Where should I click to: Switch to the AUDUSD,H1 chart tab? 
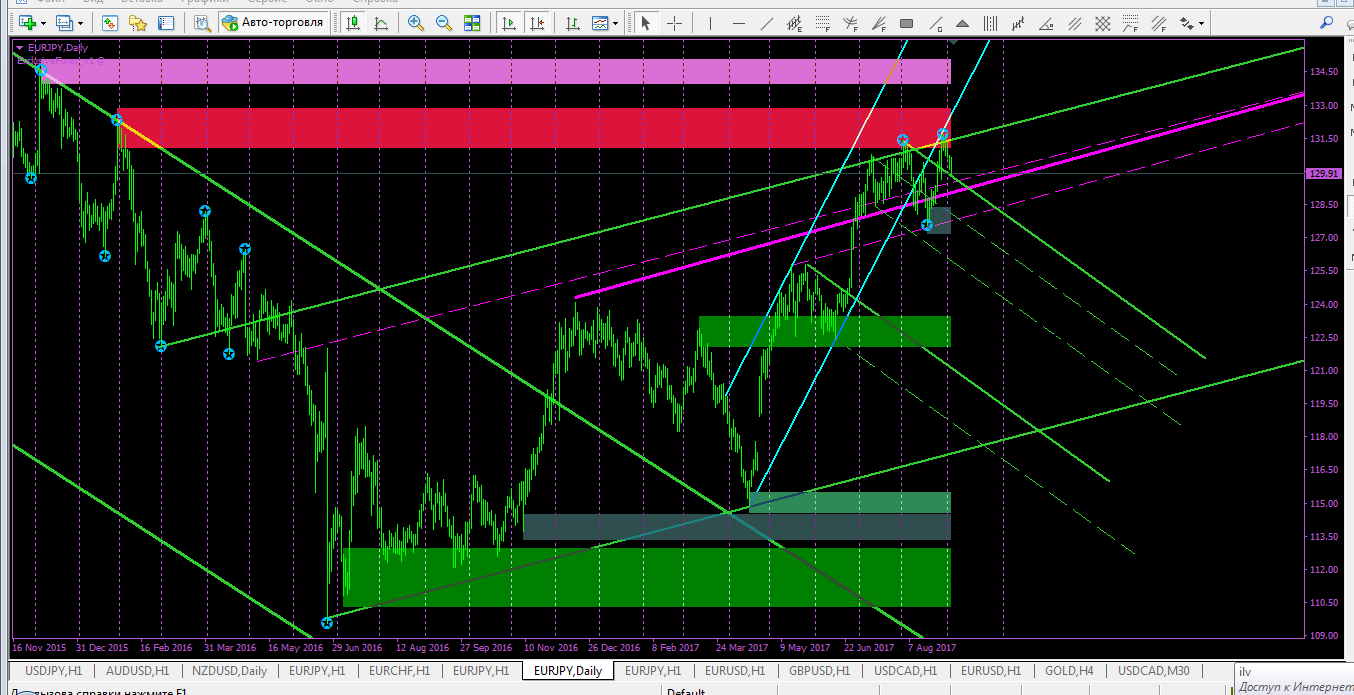[137, 670]
